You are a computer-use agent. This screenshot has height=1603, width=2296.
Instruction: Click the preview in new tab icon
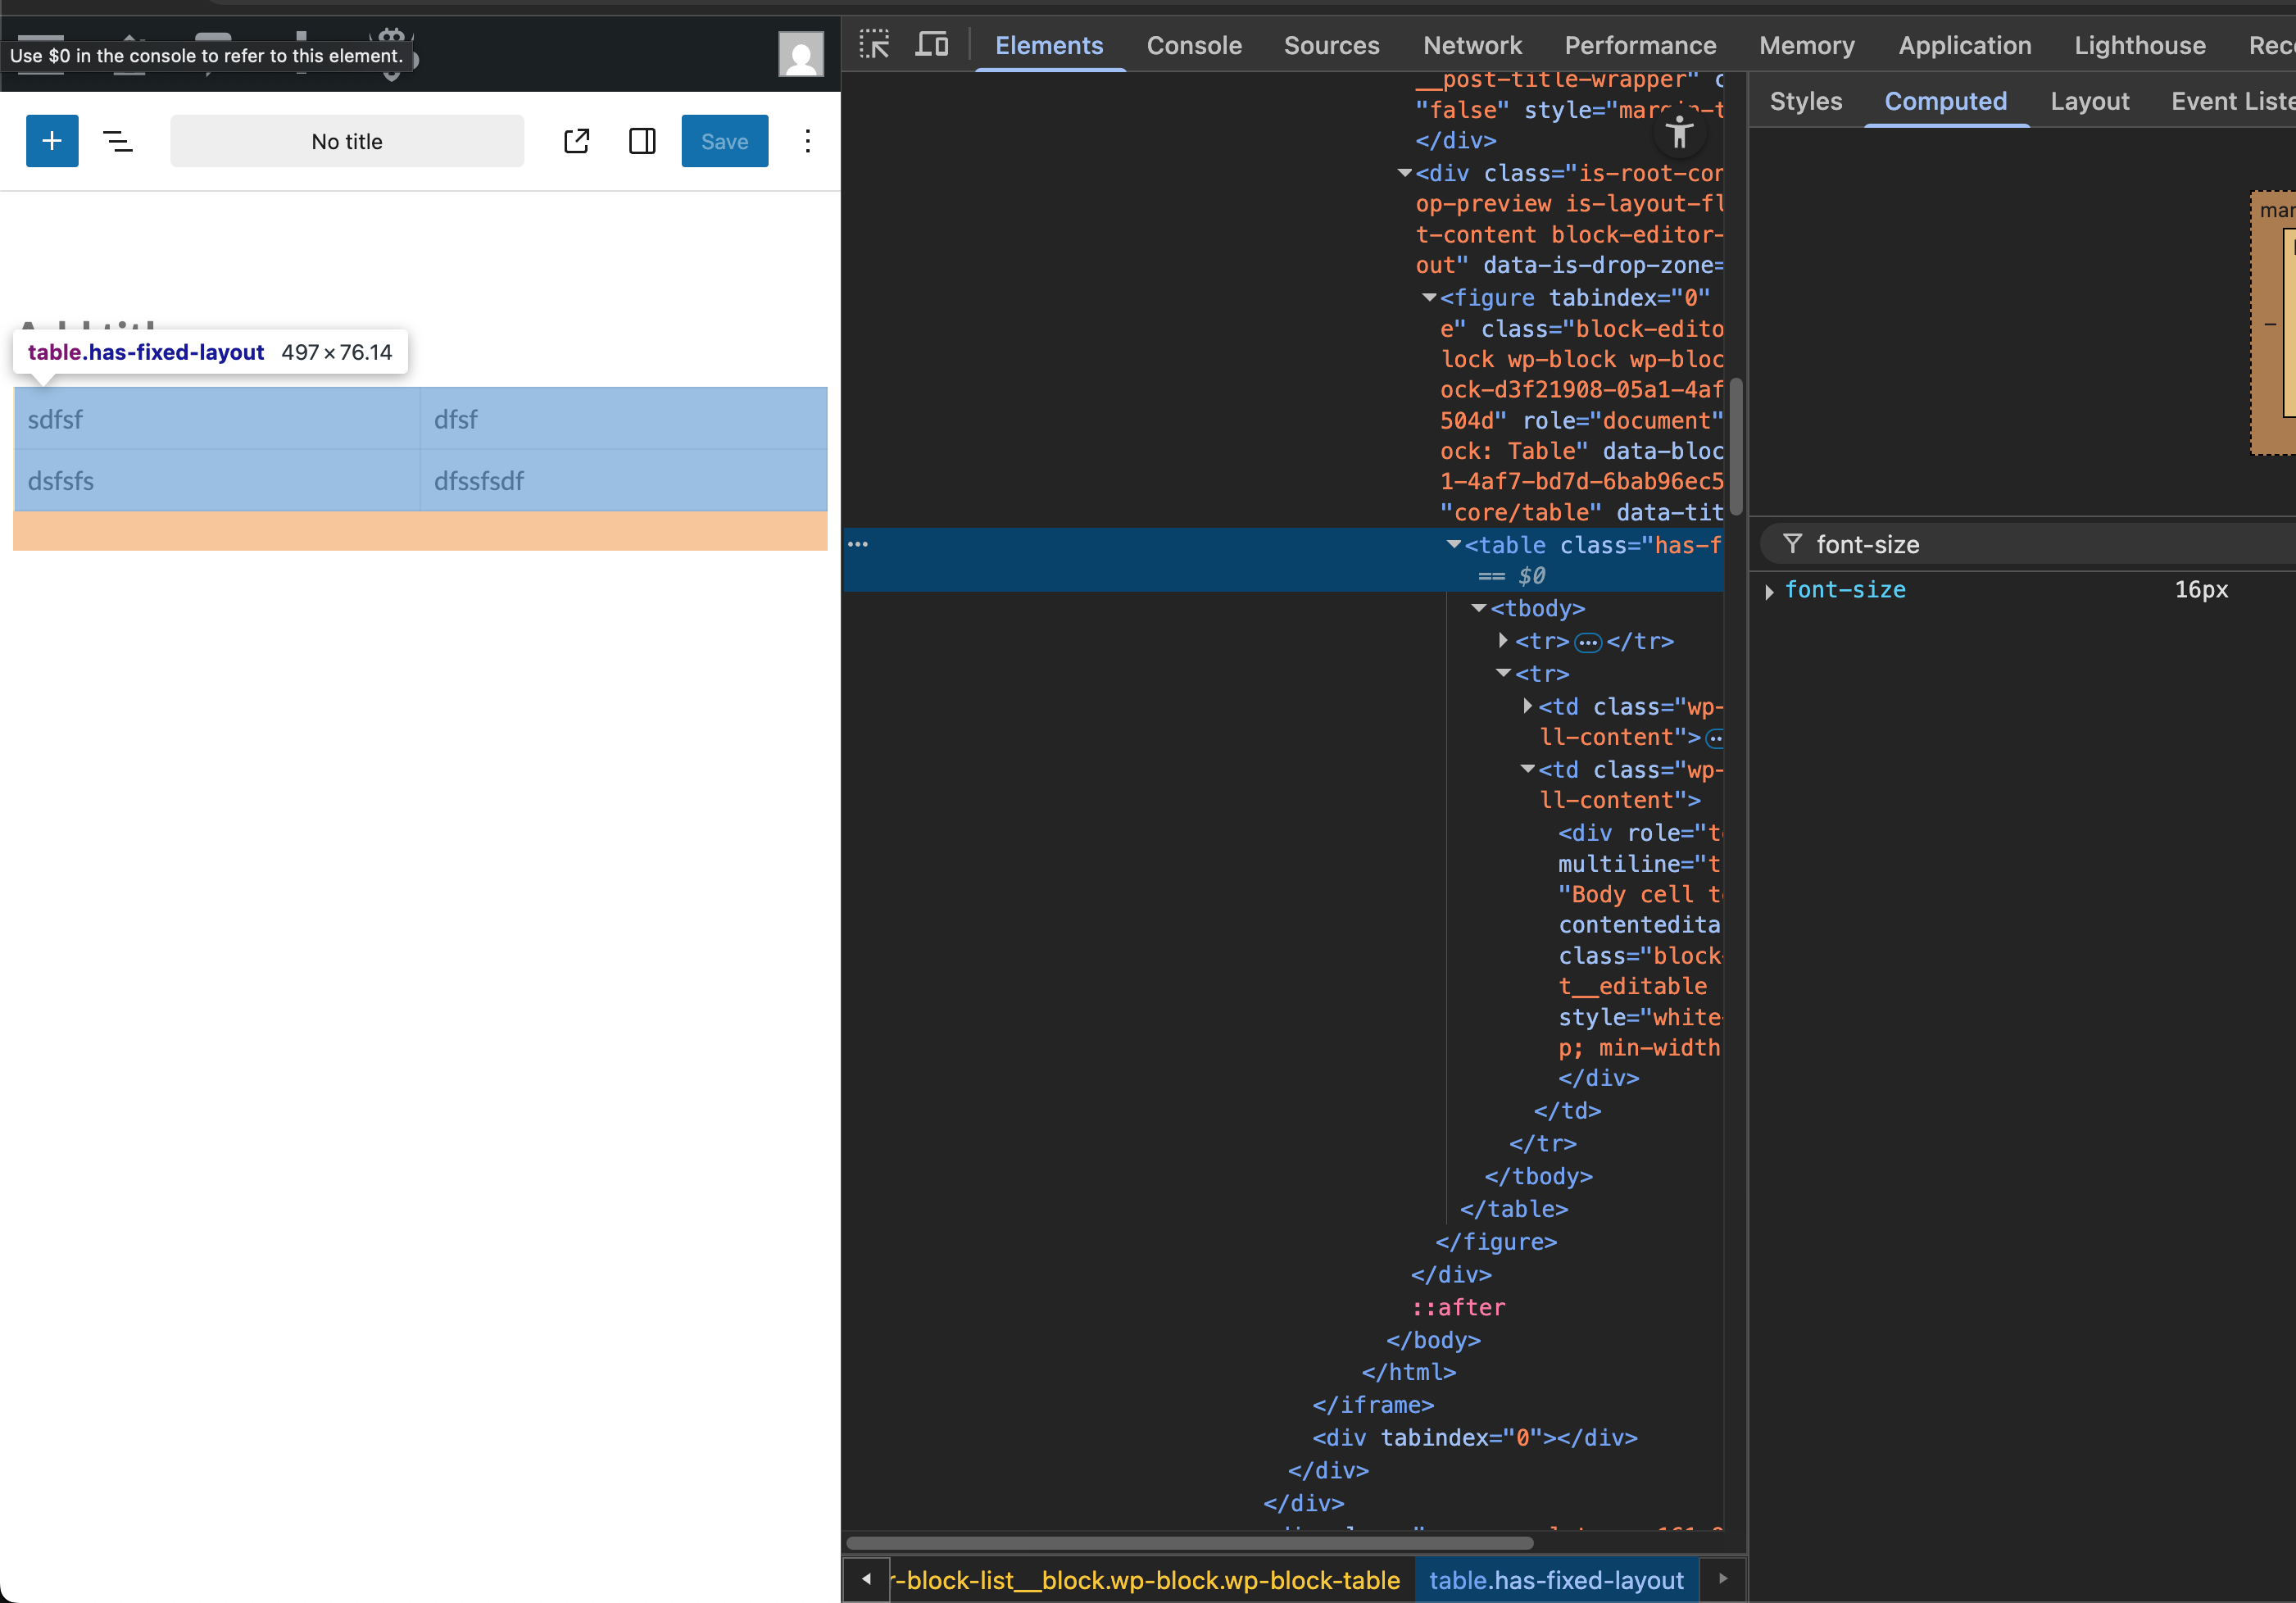pos(577,141)
